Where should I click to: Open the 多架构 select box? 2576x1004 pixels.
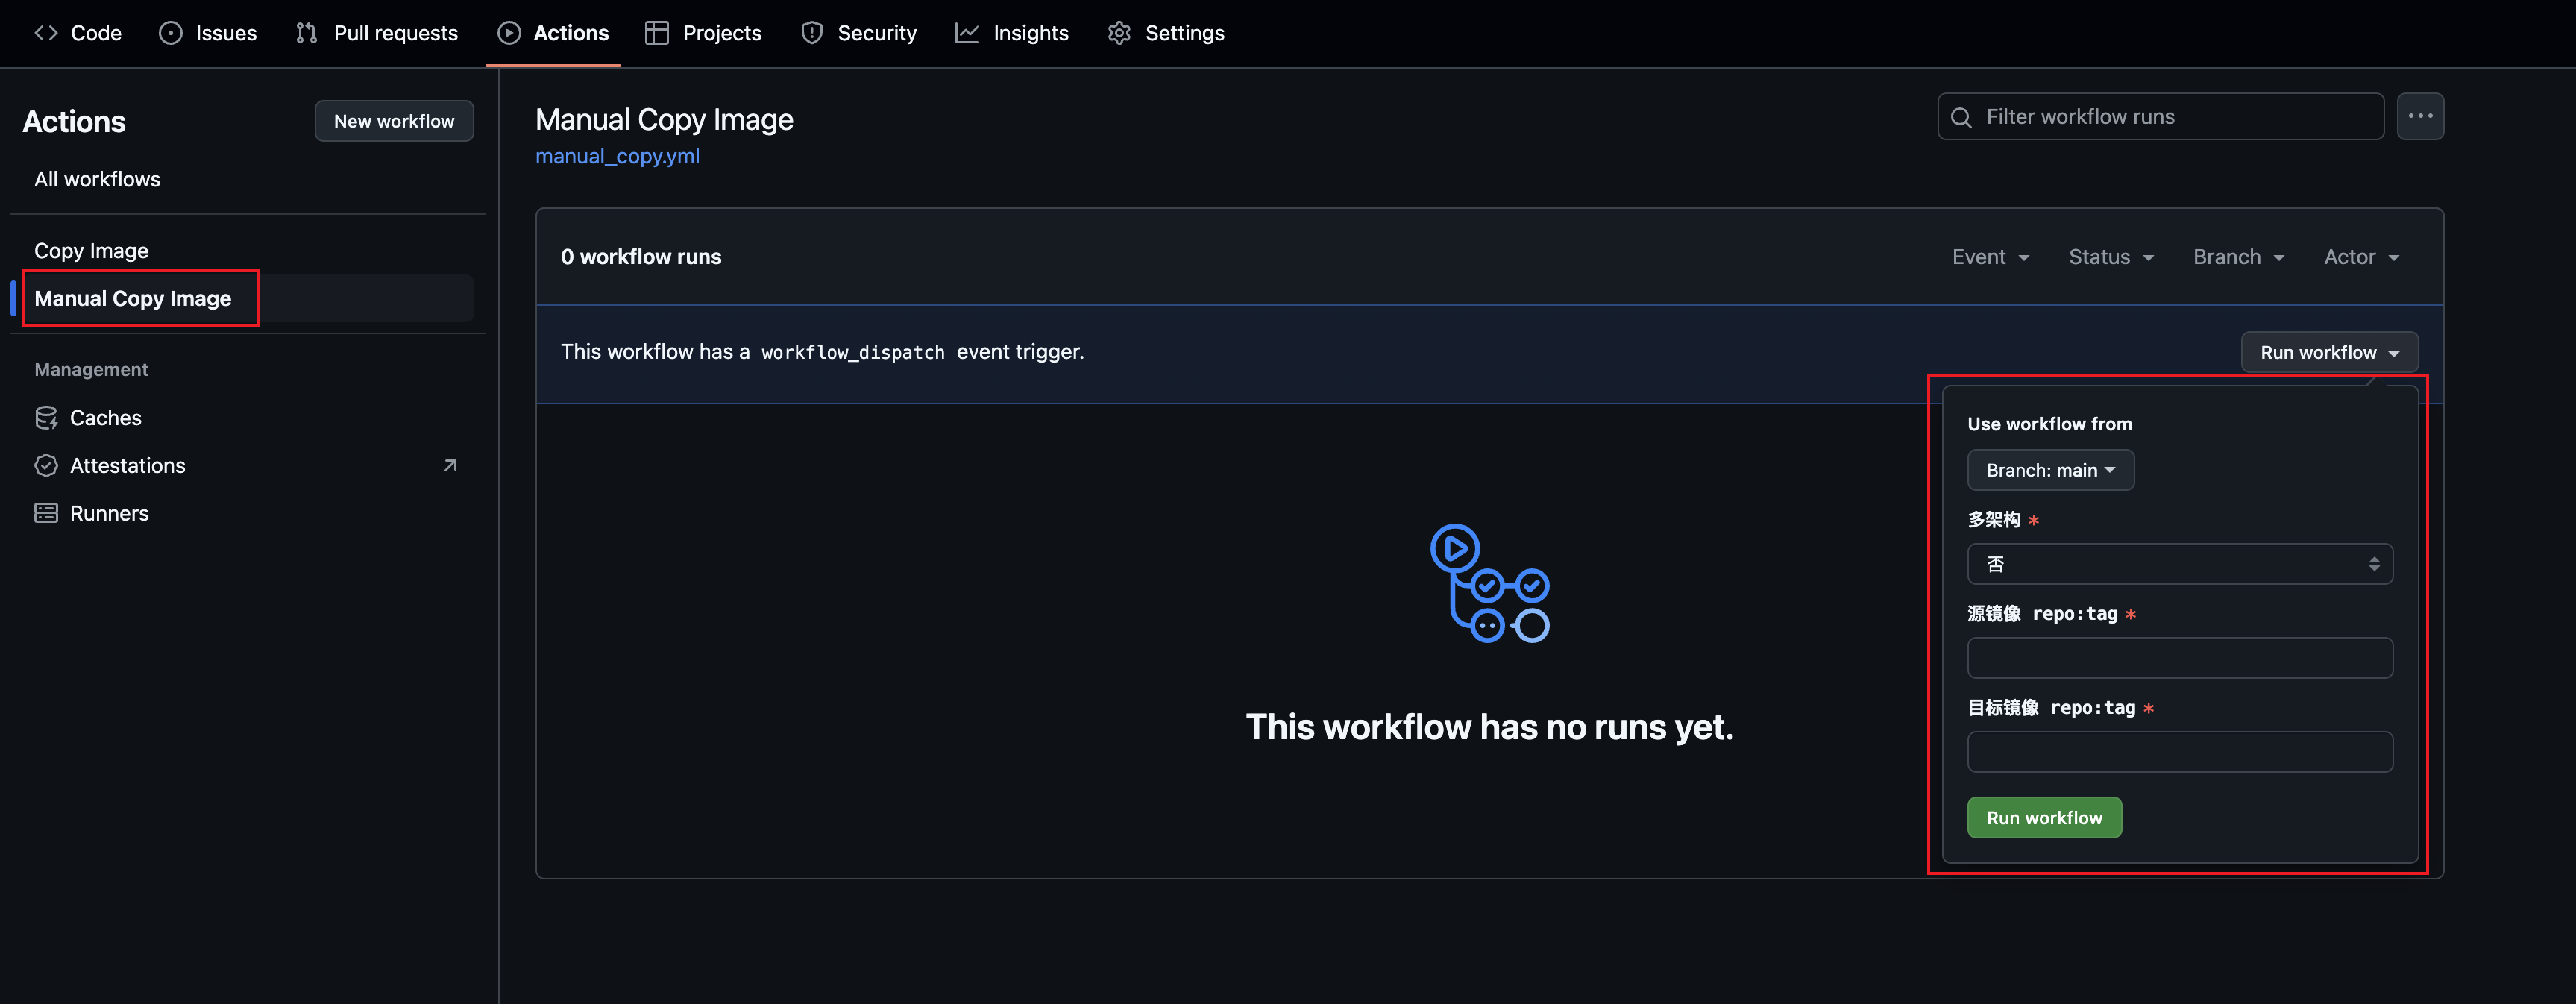coord(2179,564)
